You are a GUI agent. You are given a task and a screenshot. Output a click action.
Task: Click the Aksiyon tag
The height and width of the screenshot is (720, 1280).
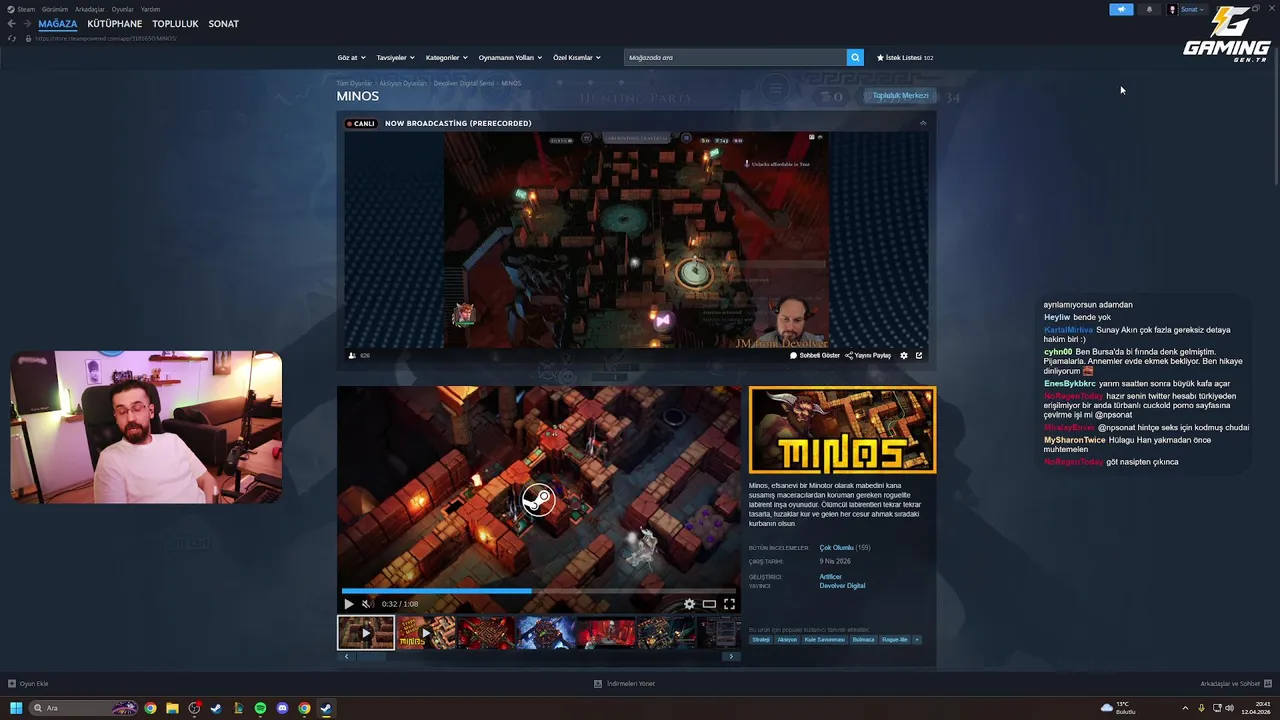[x=787, y=640]
